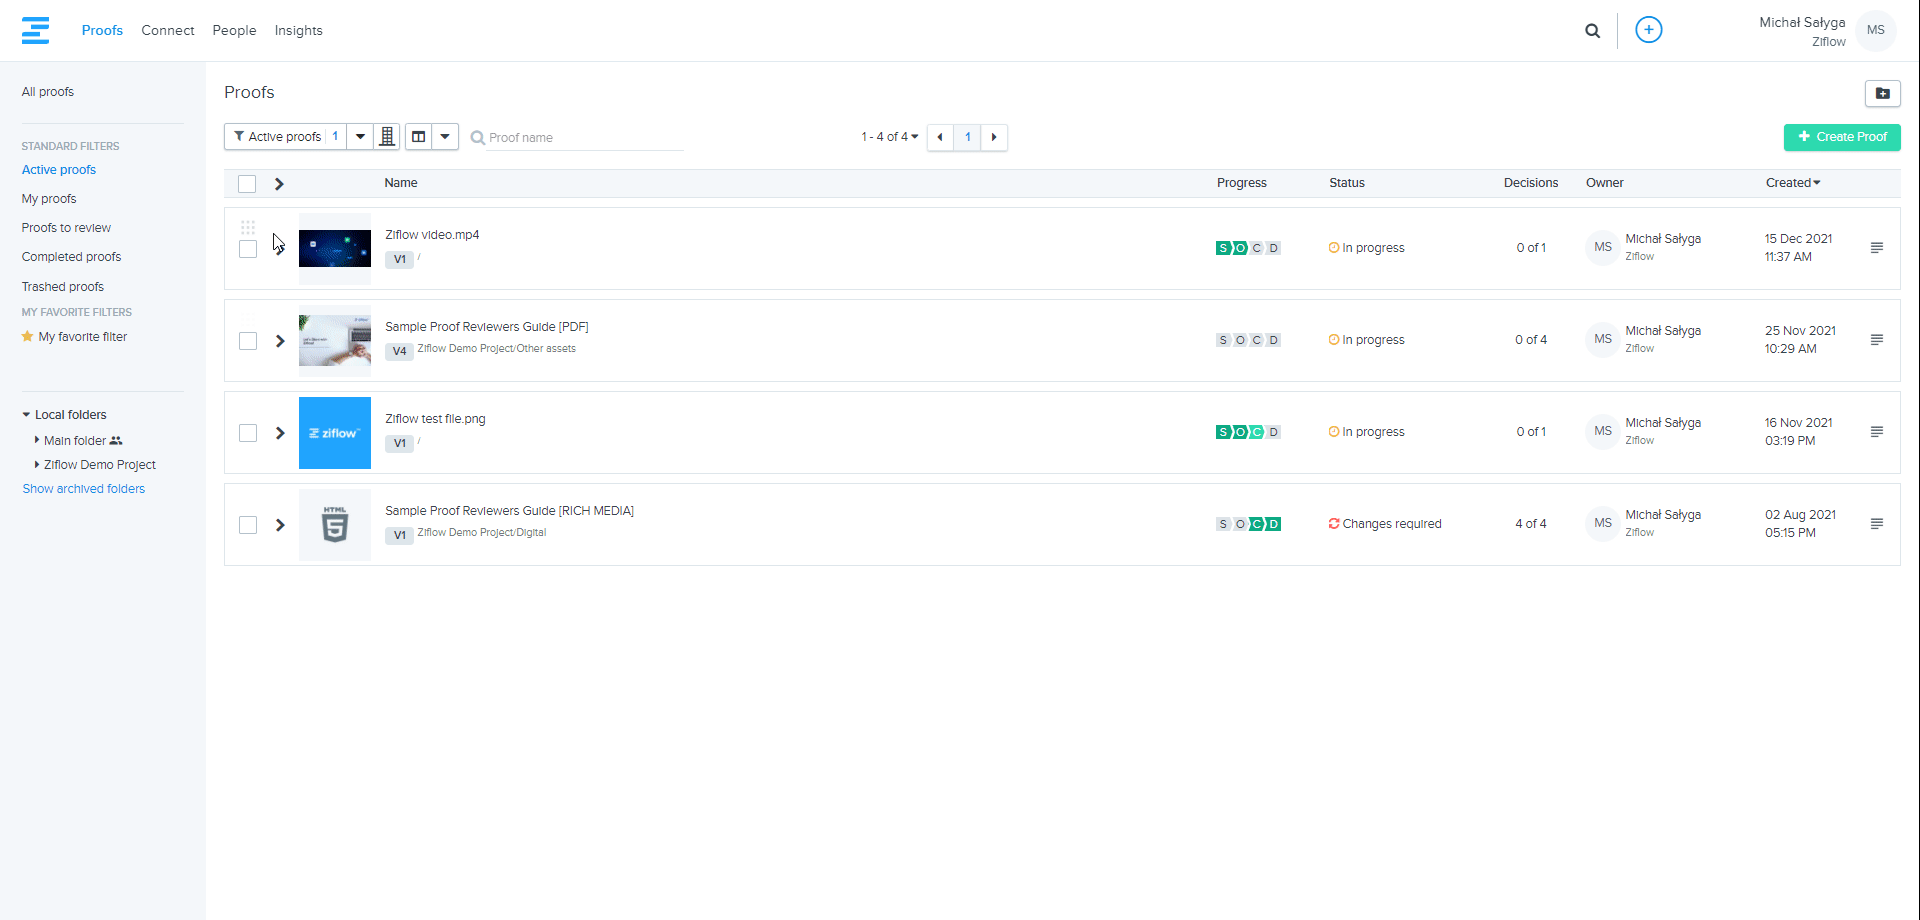Click the MS owner avatar in video.mp4 row
This screenshot has height=920, width=1920.
tap(1603, 247)
